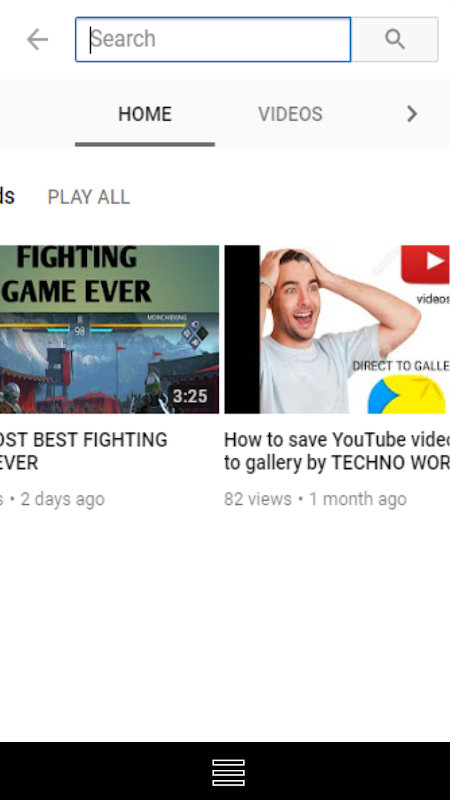Open 'How to save YouTube video' title

pos(337,451)
